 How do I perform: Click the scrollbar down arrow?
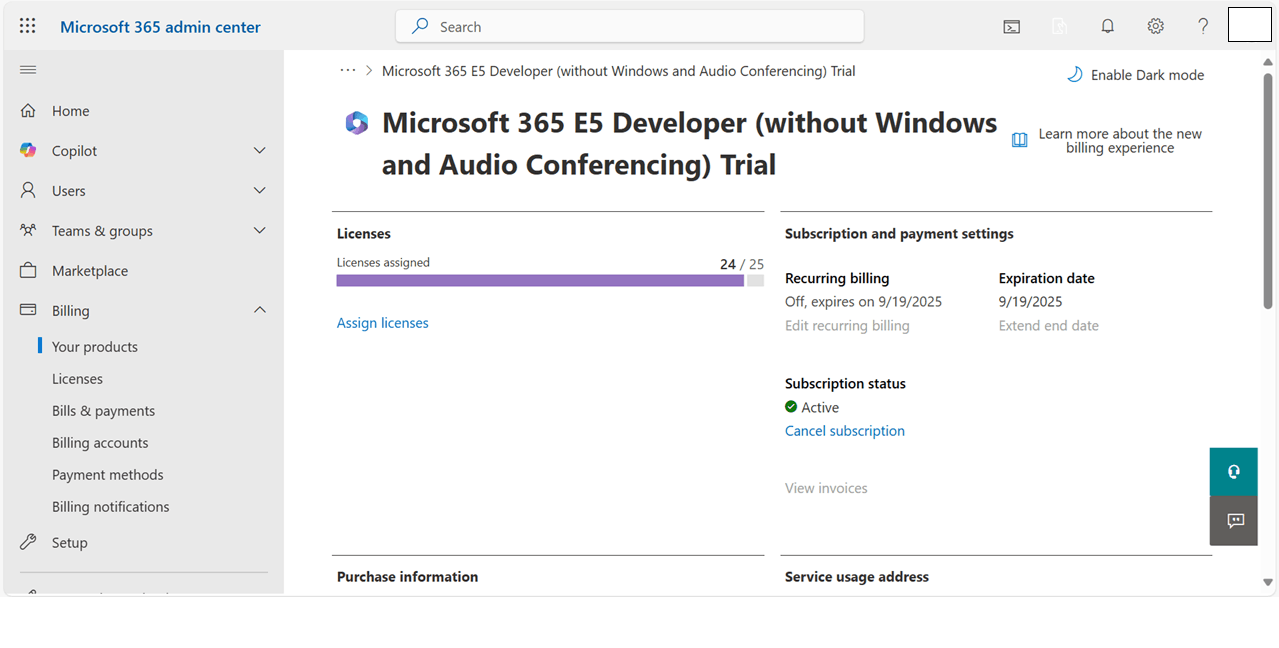[1268, 582]
